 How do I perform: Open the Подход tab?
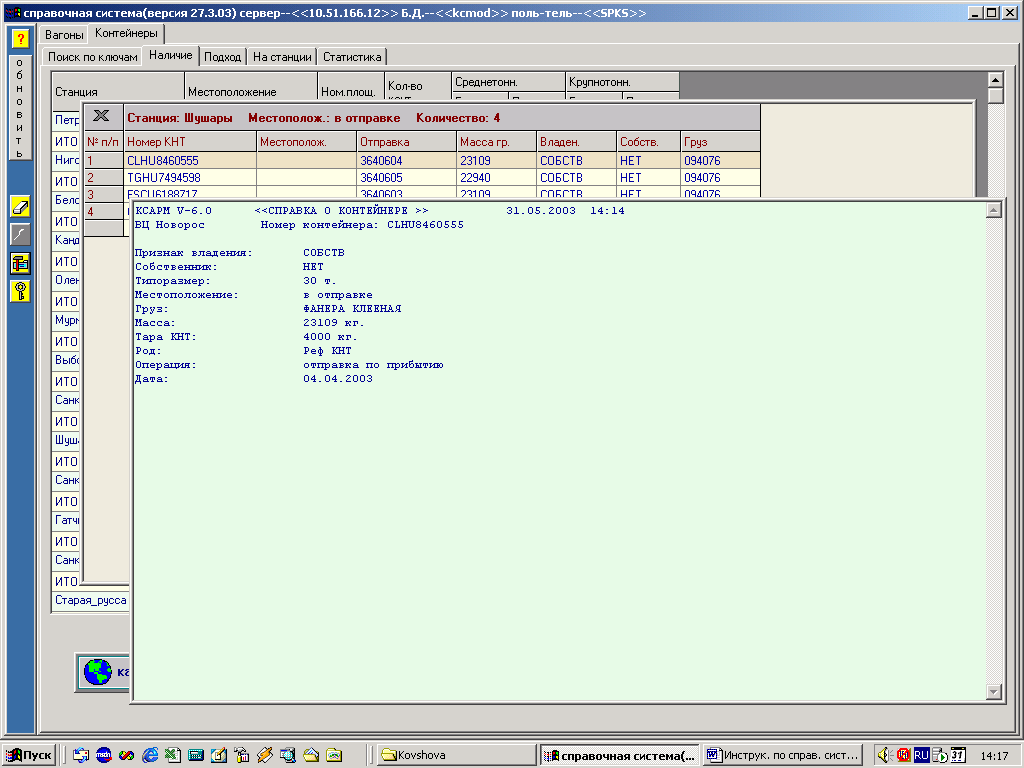tap(222, 57)
